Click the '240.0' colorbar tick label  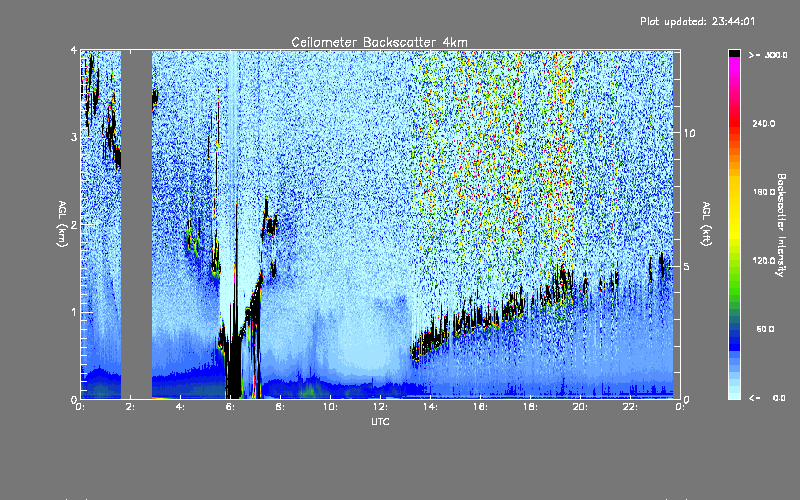[764, 123]
